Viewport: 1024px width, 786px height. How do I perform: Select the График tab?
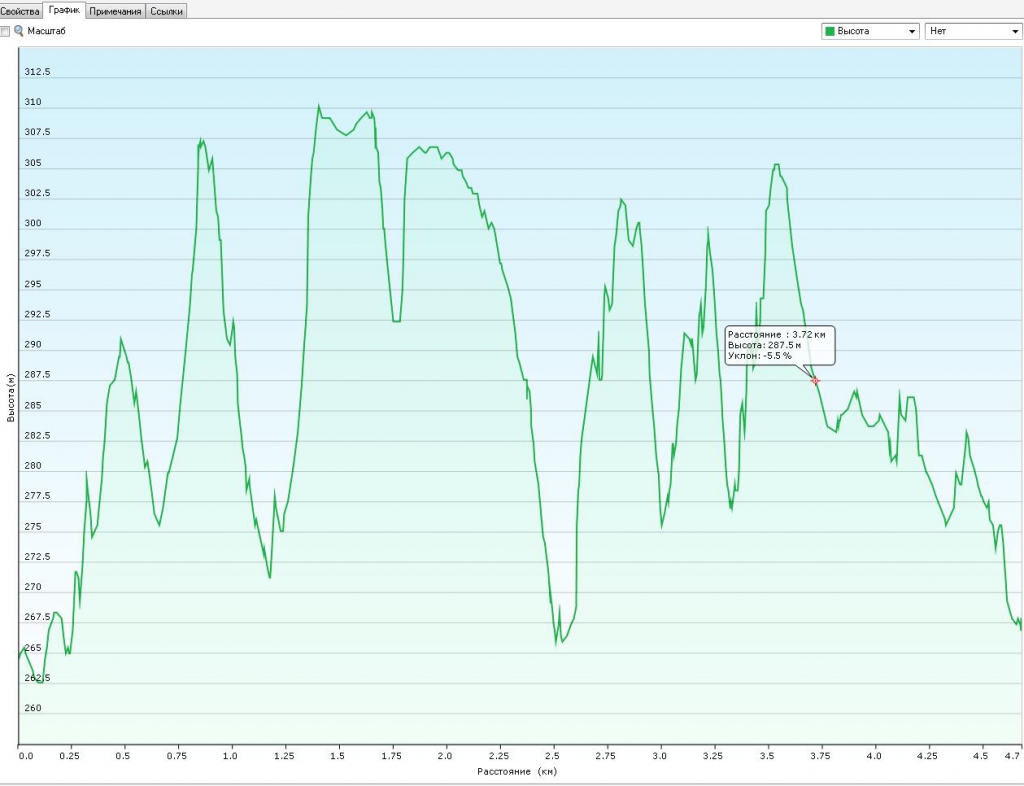point(65,10)
